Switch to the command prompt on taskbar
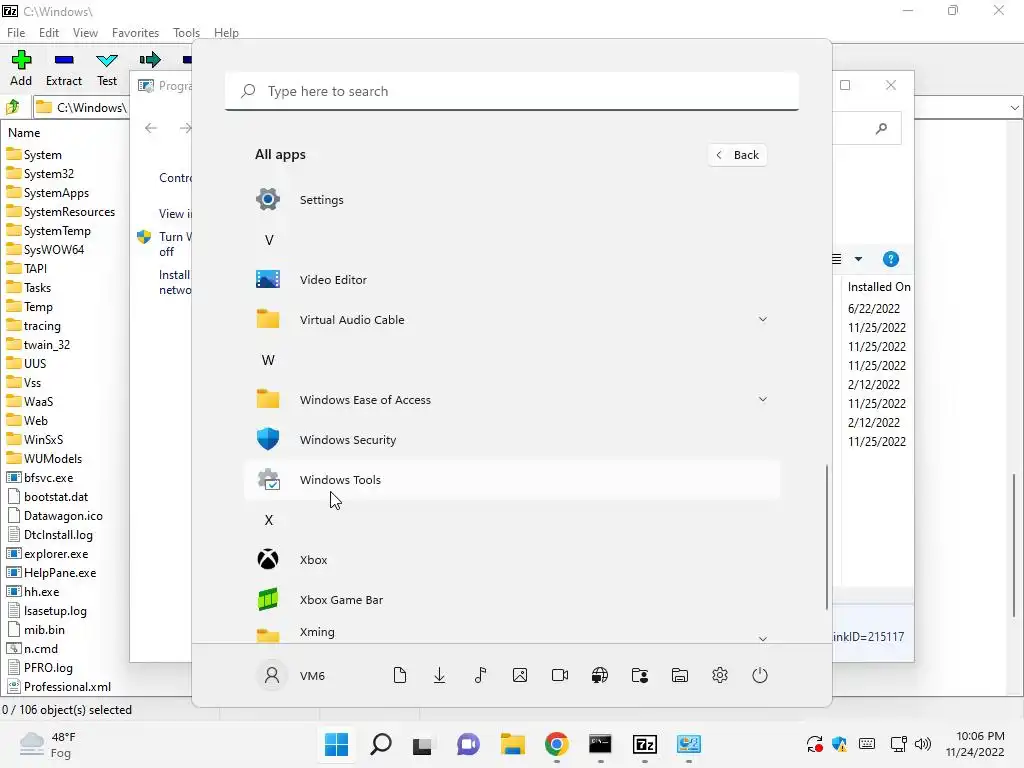Image resolution: width=1024 pixels, height=768 pixels. [600, 744]
